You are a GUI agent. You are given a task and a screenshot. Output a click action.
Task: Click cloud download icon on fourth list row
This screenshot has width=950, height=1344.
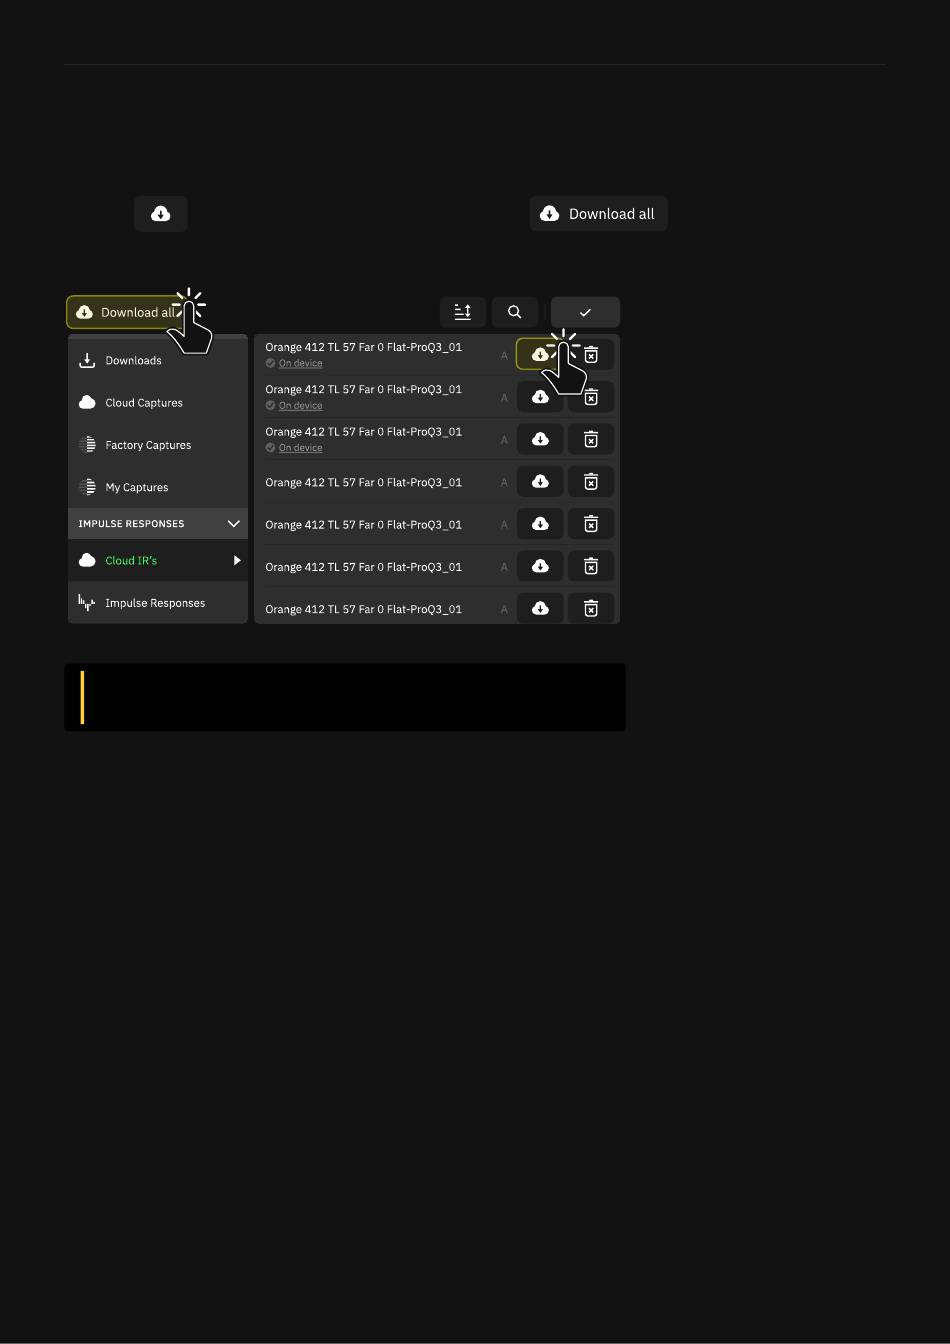540,482
